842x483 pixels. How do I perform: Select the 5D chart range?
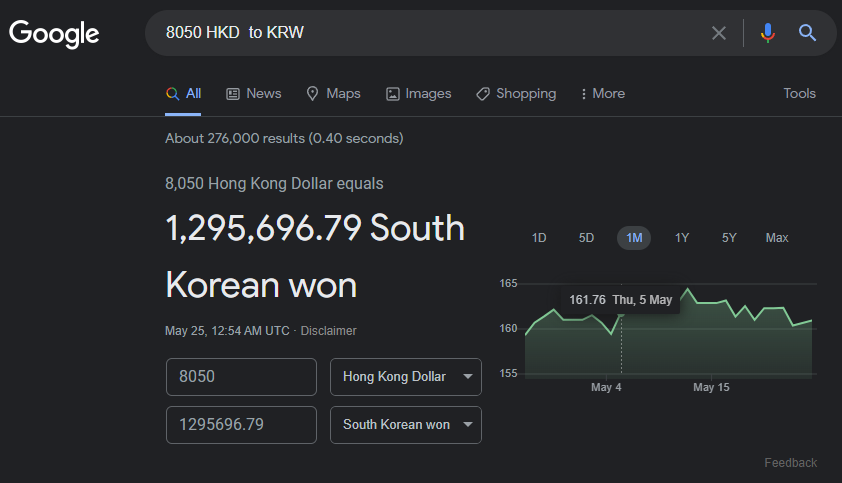(x=586, y=238)
